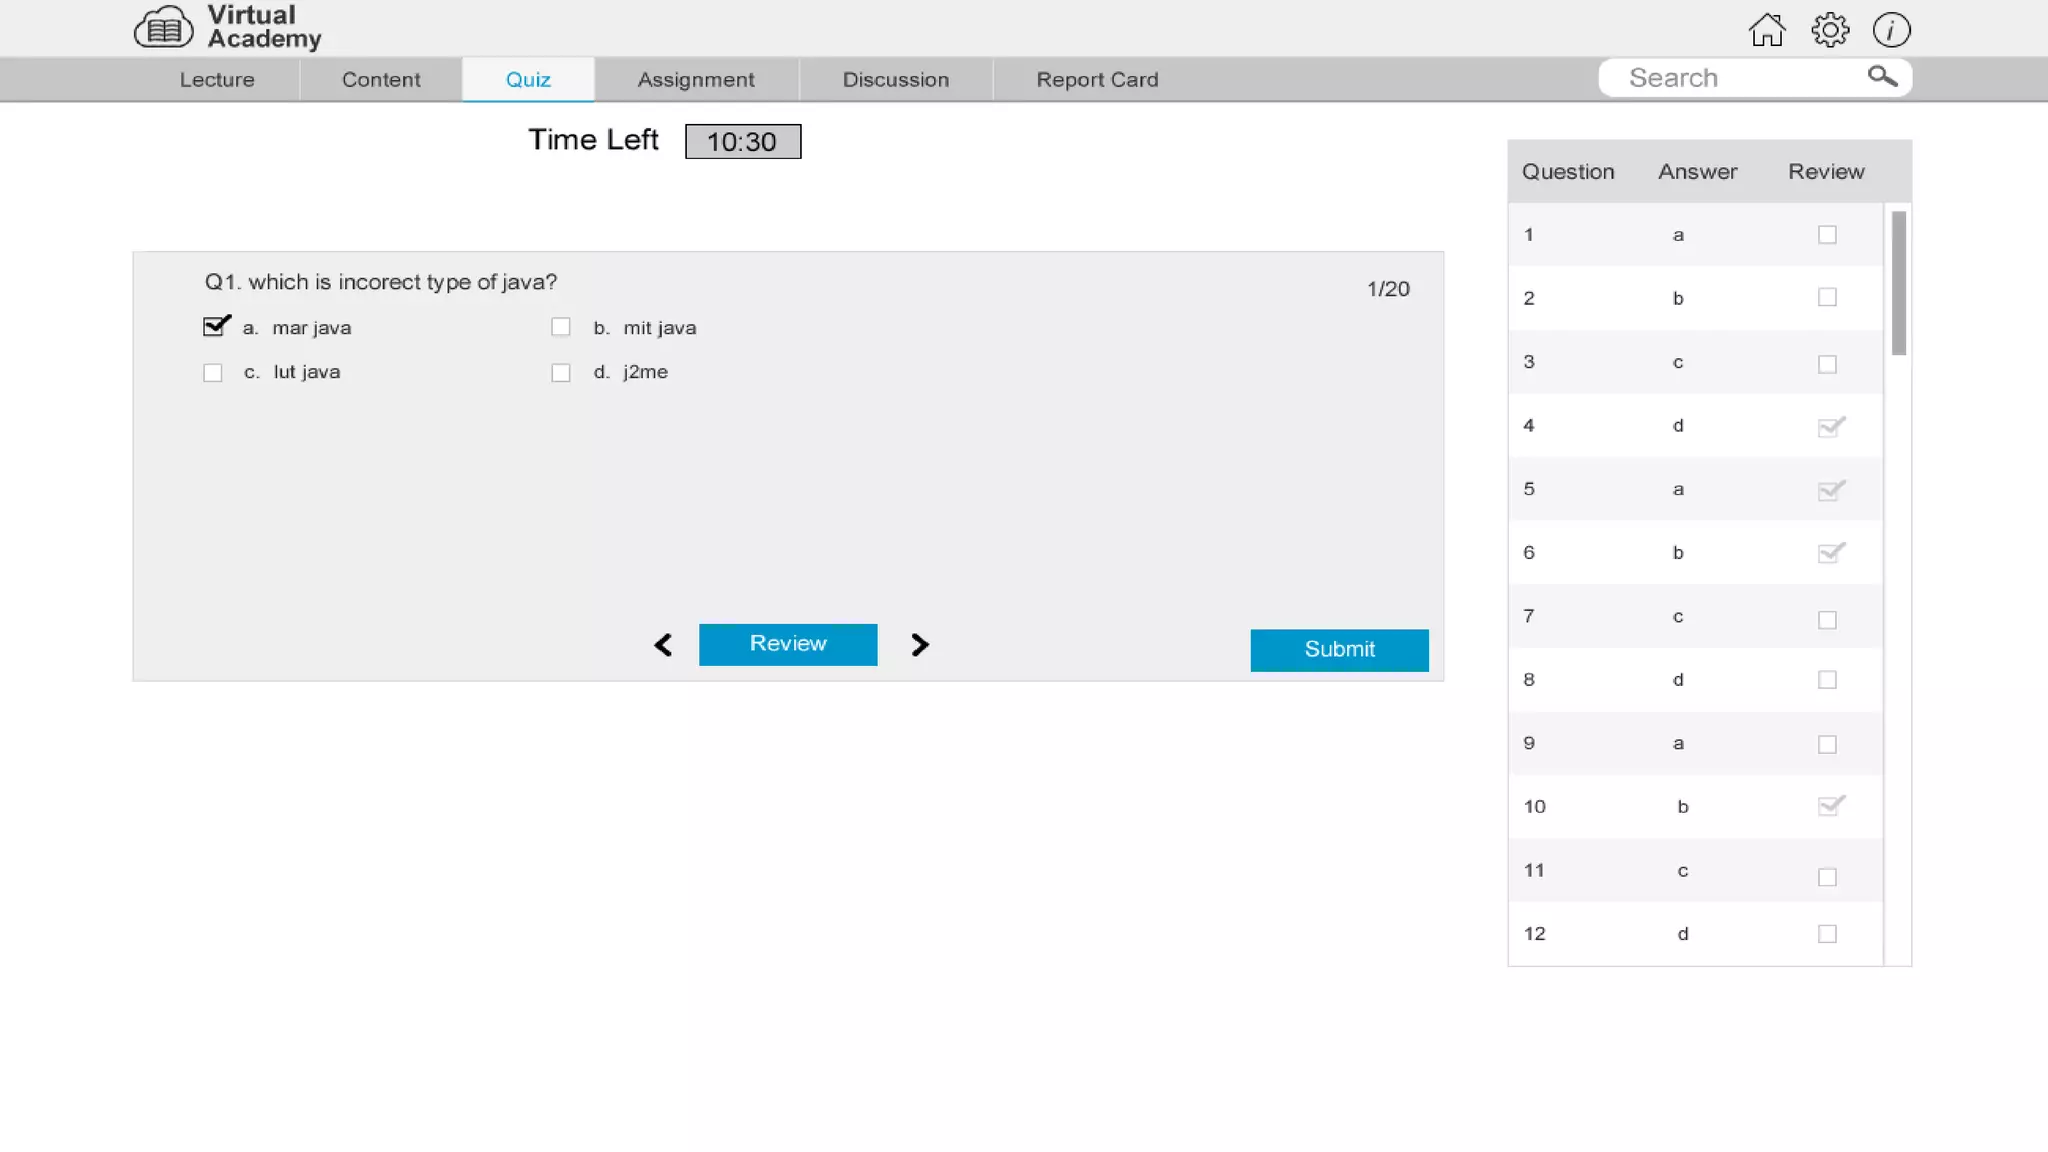Submit the quiz
The height and width of the screenshot is (1152, 2048).
(x=1339, y=650)
